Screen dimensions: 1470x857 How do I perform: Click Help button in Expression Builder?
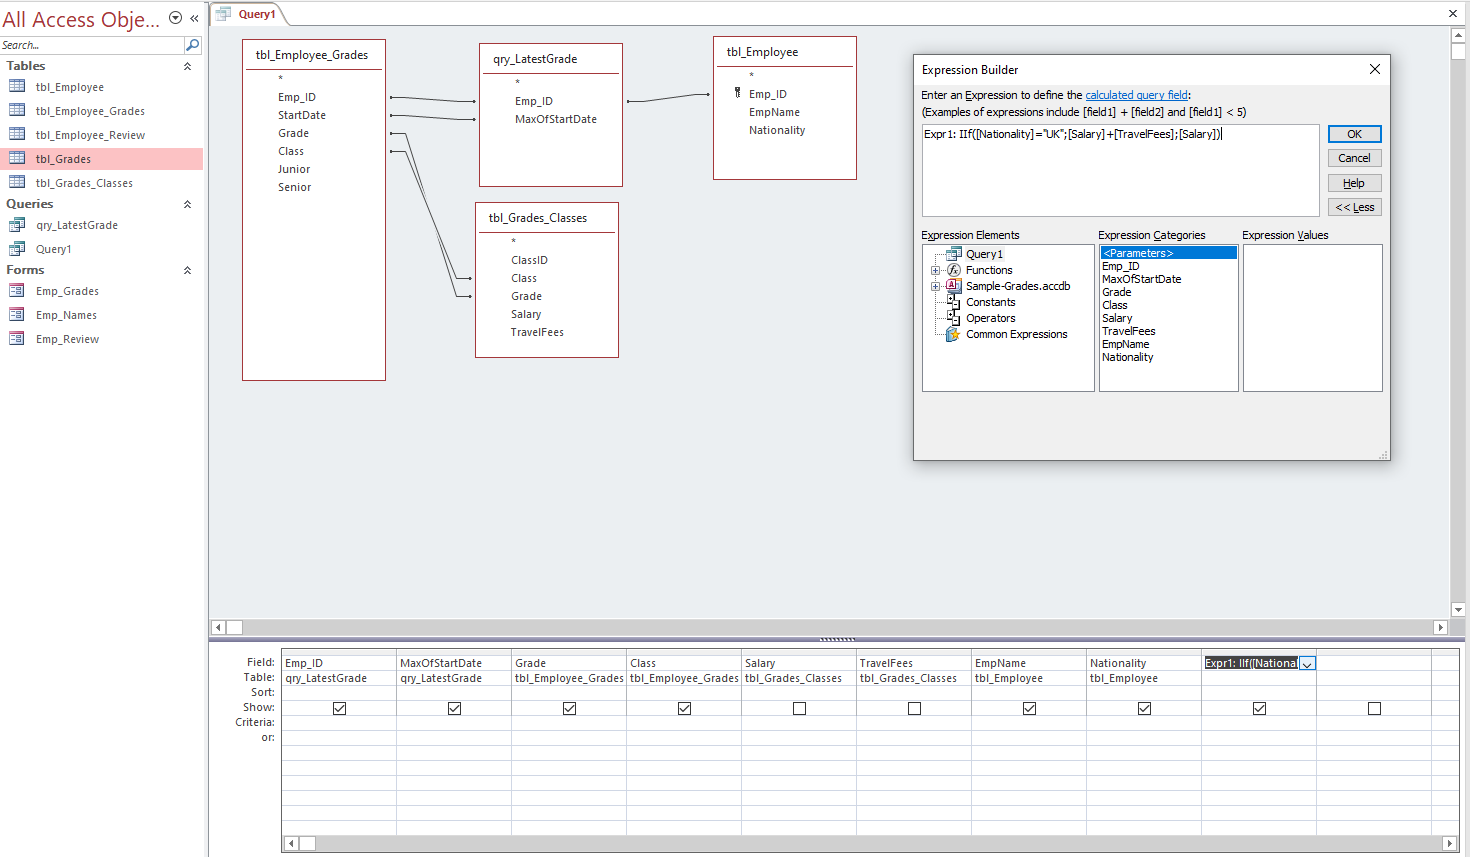(1355, 183)
